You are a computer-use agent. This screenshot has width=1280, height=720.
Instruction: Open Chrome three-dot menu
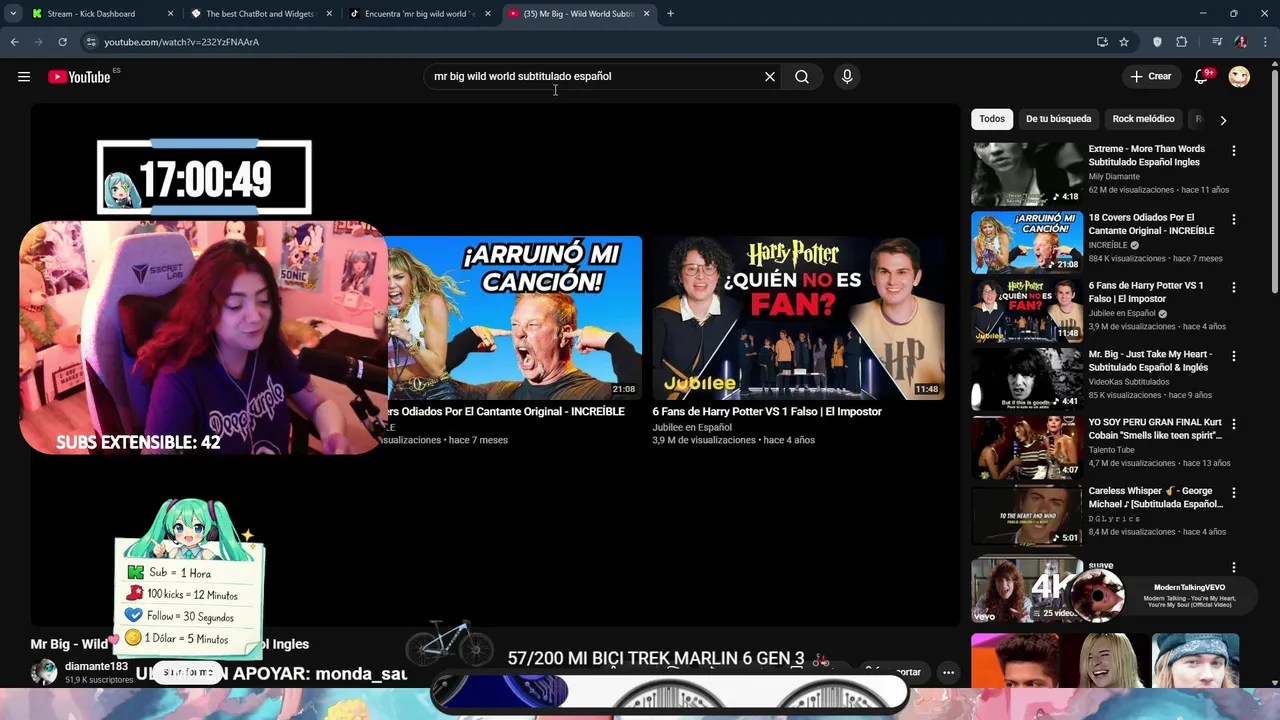tap(1265, 42)
